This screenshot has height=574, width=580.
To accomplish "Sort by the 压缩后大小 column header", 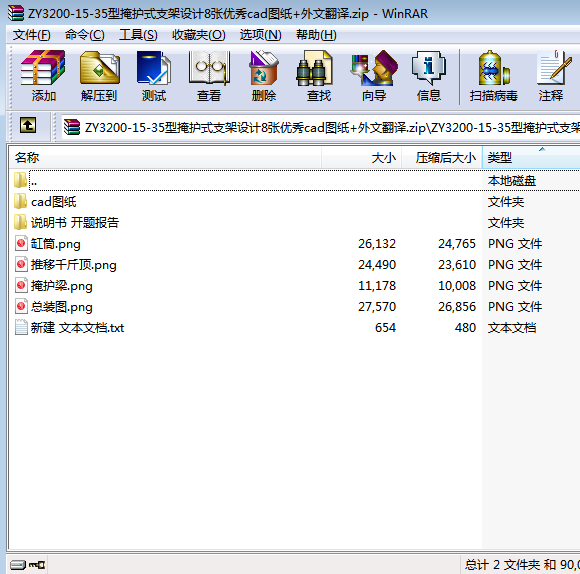I will (x=442, y=158).
